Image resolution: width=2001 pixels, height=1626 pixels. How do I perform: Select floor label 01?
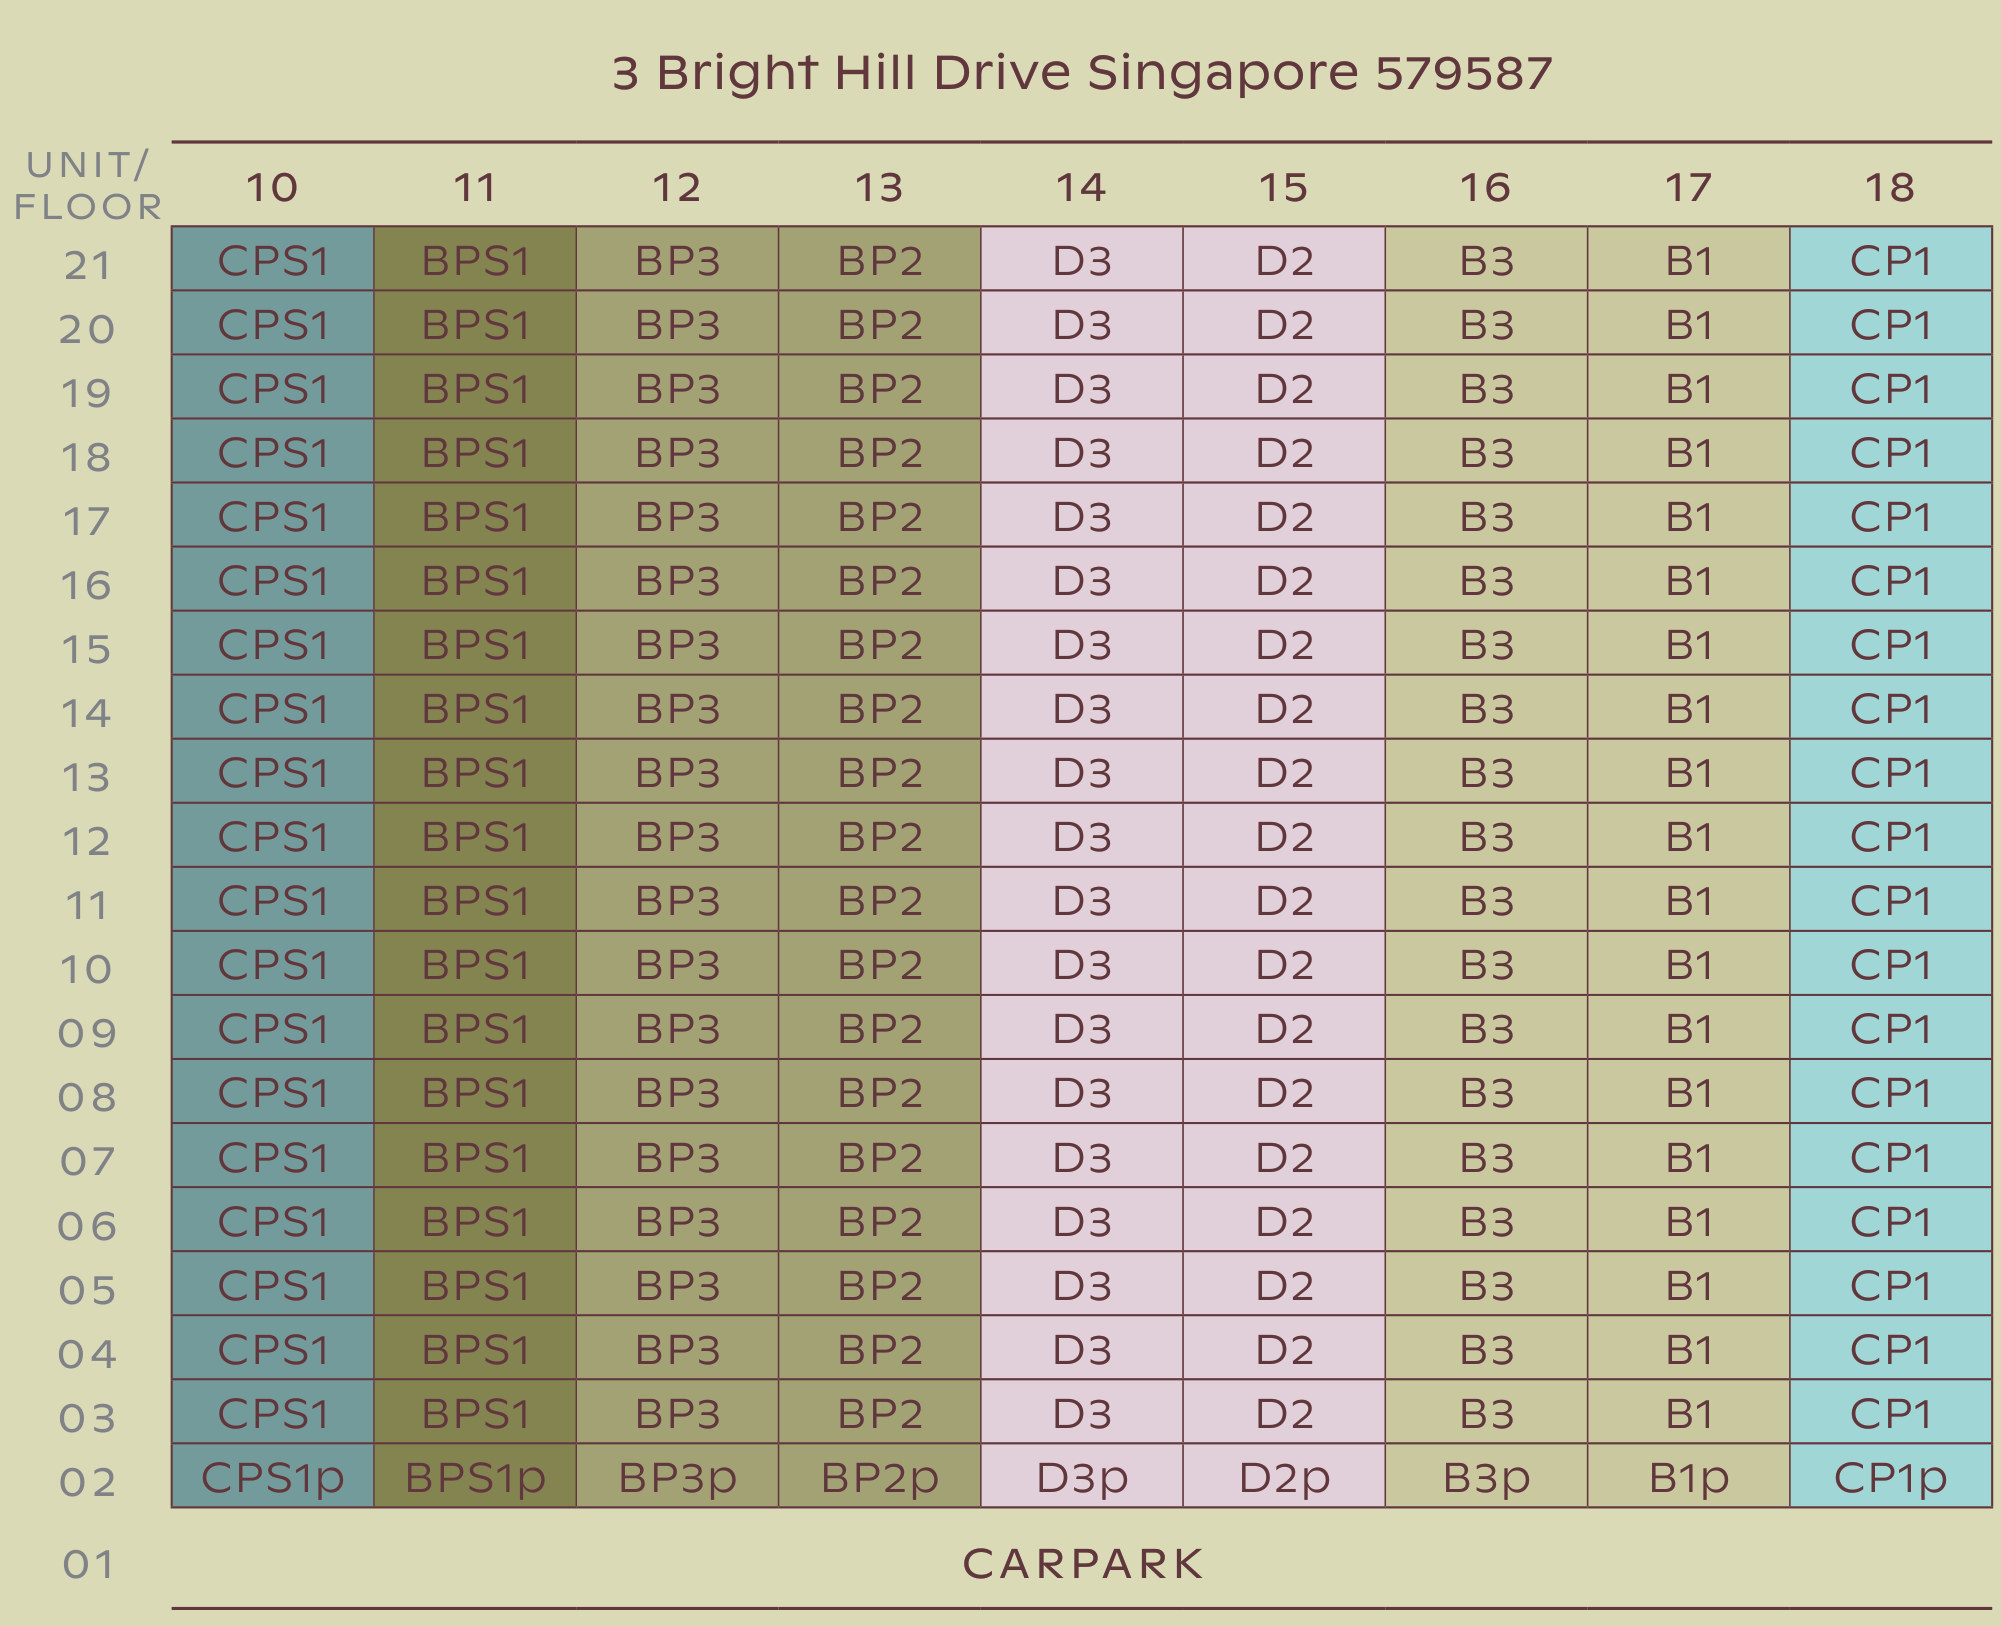(x=87, y=1565)
